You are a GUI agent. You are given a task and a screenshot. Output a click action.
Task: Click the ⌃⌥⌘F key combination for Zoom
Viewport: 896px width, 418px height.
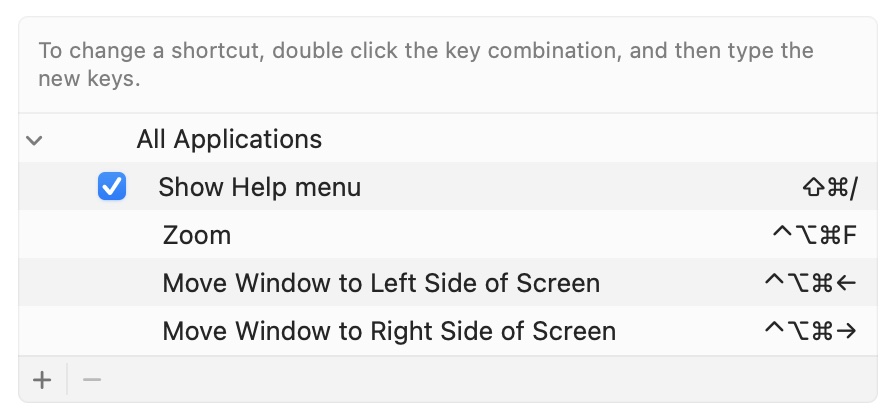point(815,236)
